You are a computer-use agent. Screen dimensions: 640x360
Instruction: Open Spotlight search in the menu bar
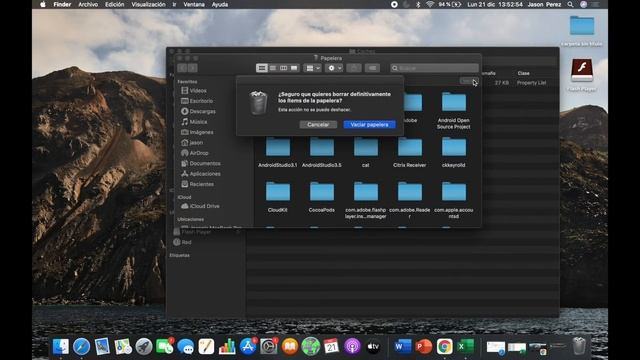point(570,4)
